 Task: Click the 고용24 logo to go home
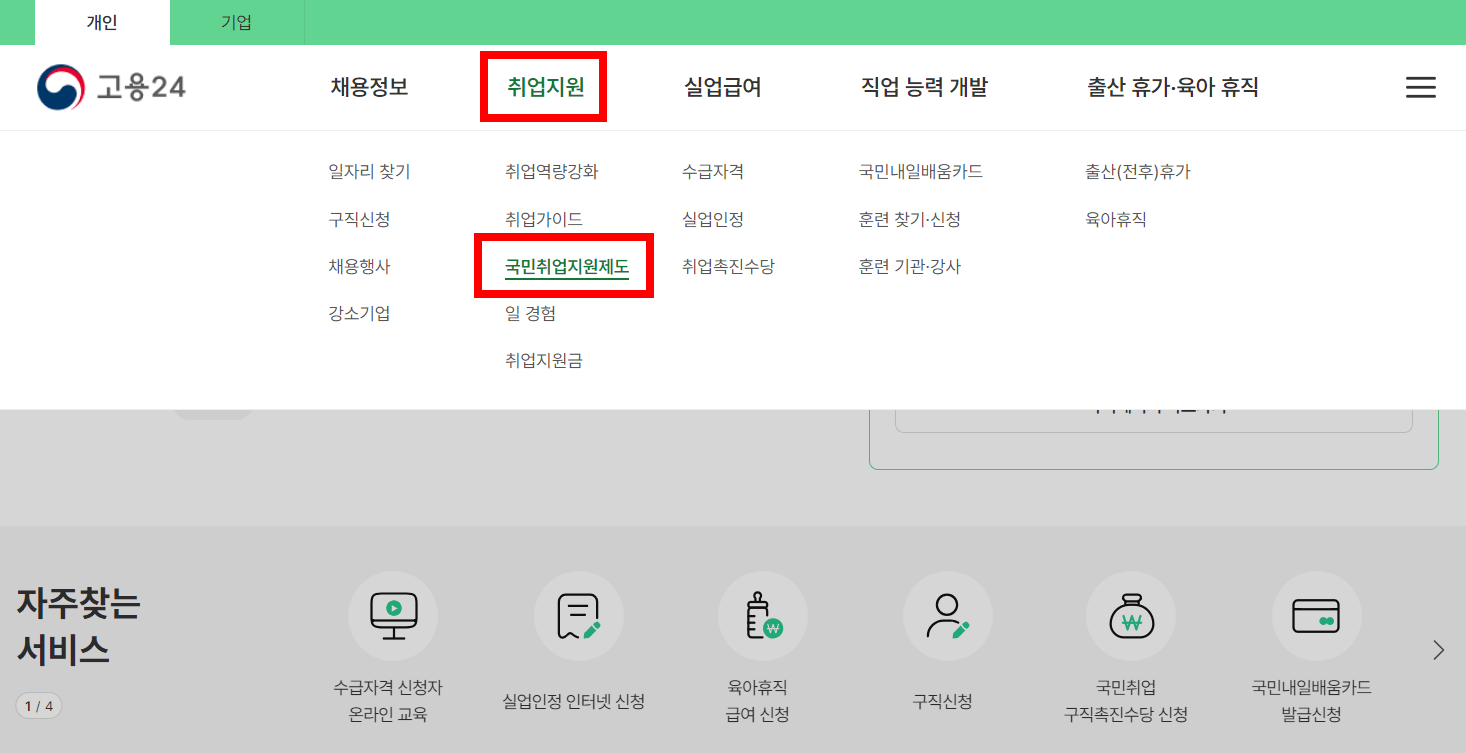(x=110, y=87)
